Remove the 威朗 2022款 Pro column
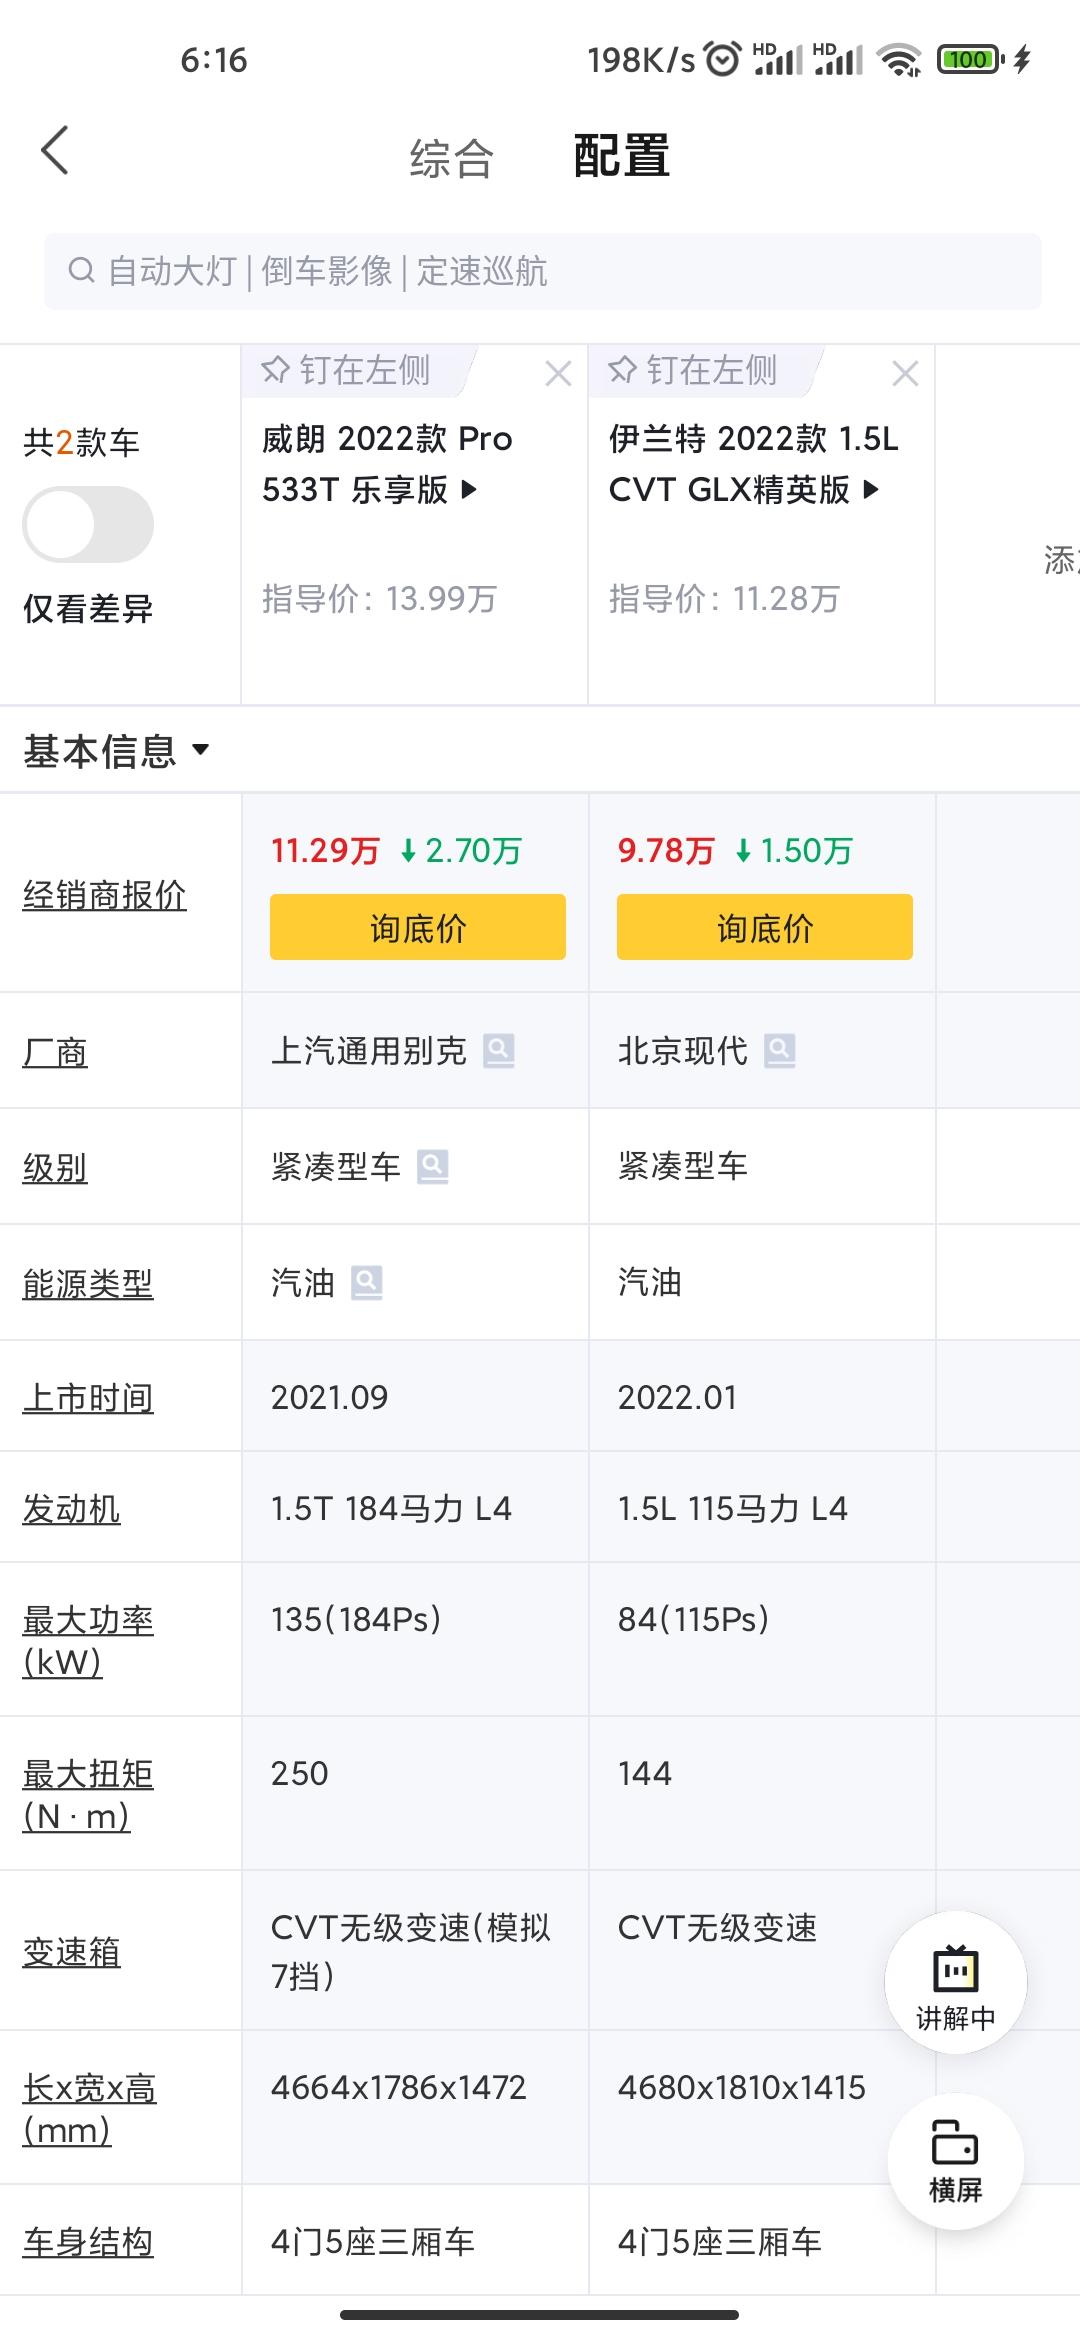Viewport: 1080px width, 2340px height. click(x=558, y=374)
